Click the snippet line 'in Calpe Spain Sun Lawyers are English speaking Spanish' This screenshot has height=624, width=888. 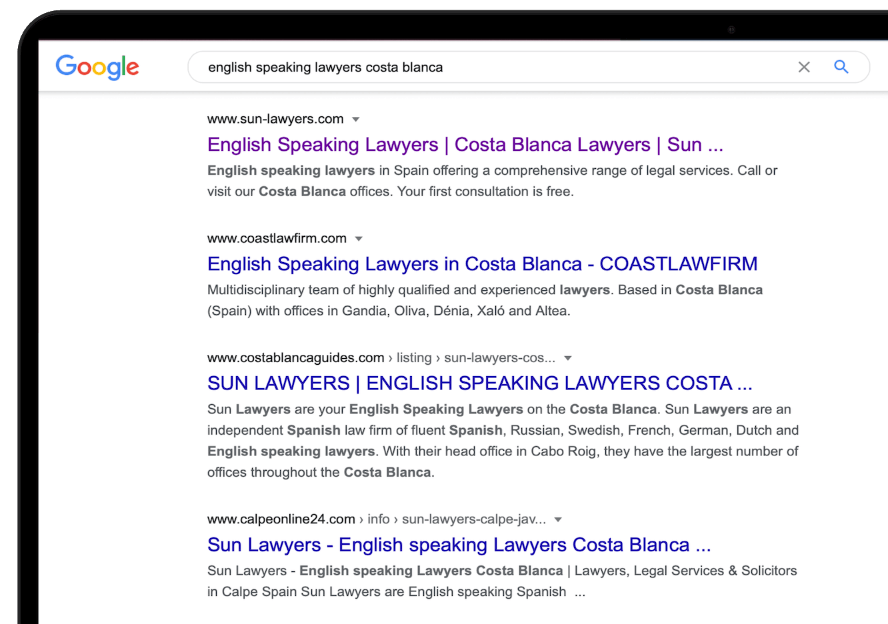tap(387, 592)
